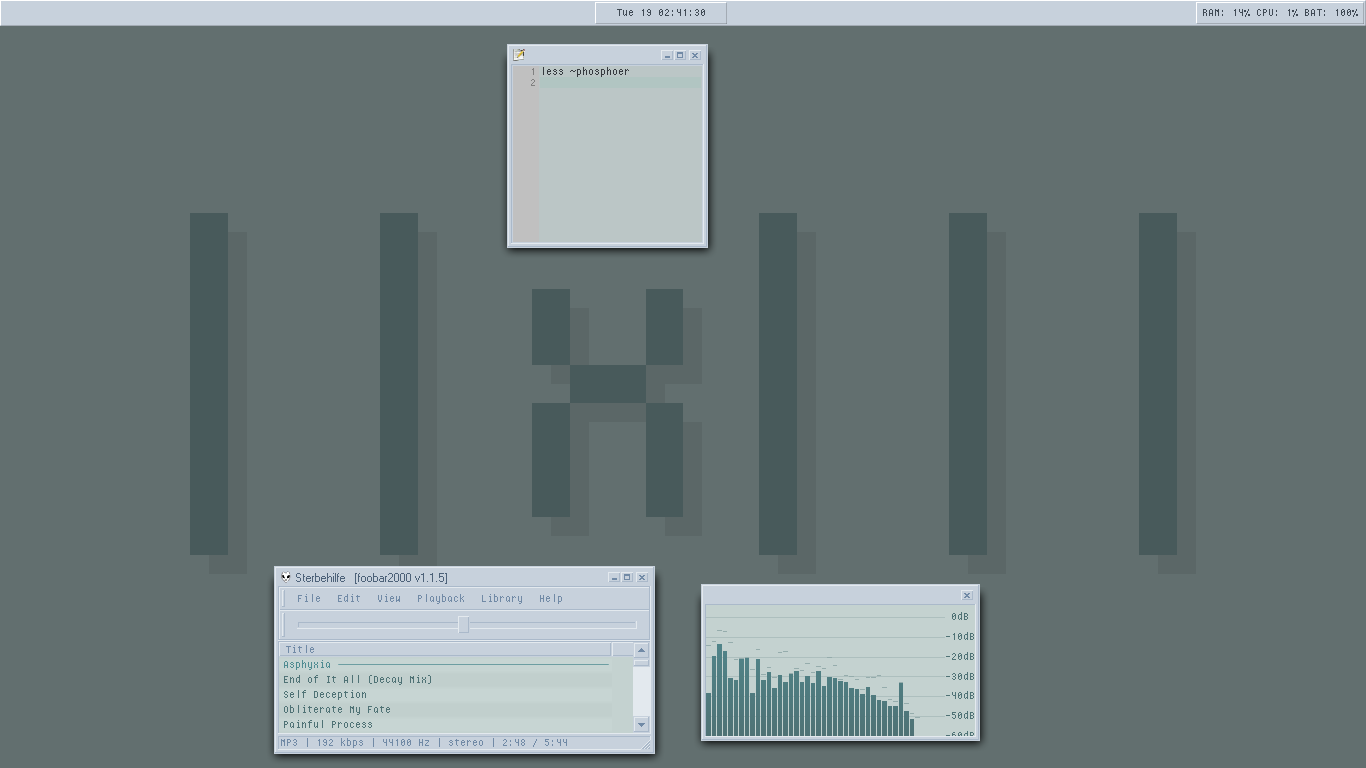Click the RAM CPU BAT status panel
This screenshot has height=768, width=1366.
coord(1280,13)
